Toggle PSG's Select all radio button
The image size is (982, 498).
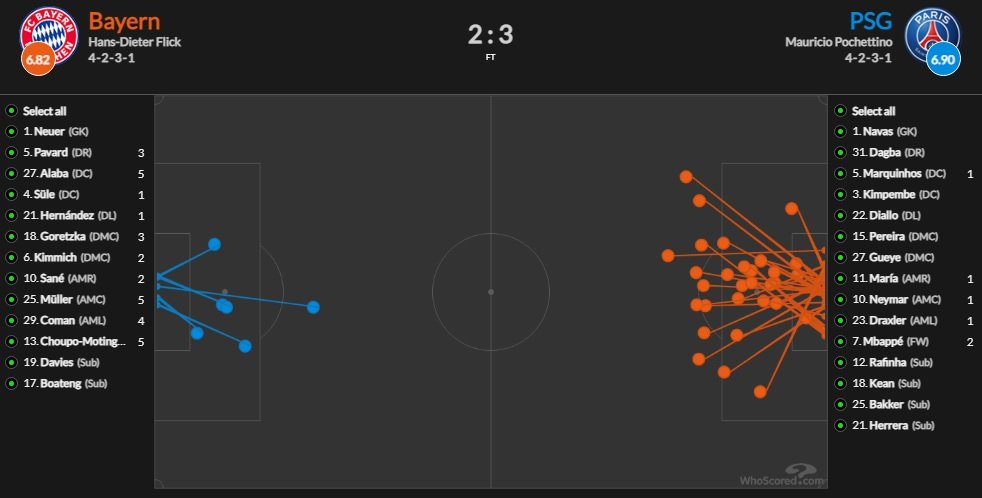840,111
